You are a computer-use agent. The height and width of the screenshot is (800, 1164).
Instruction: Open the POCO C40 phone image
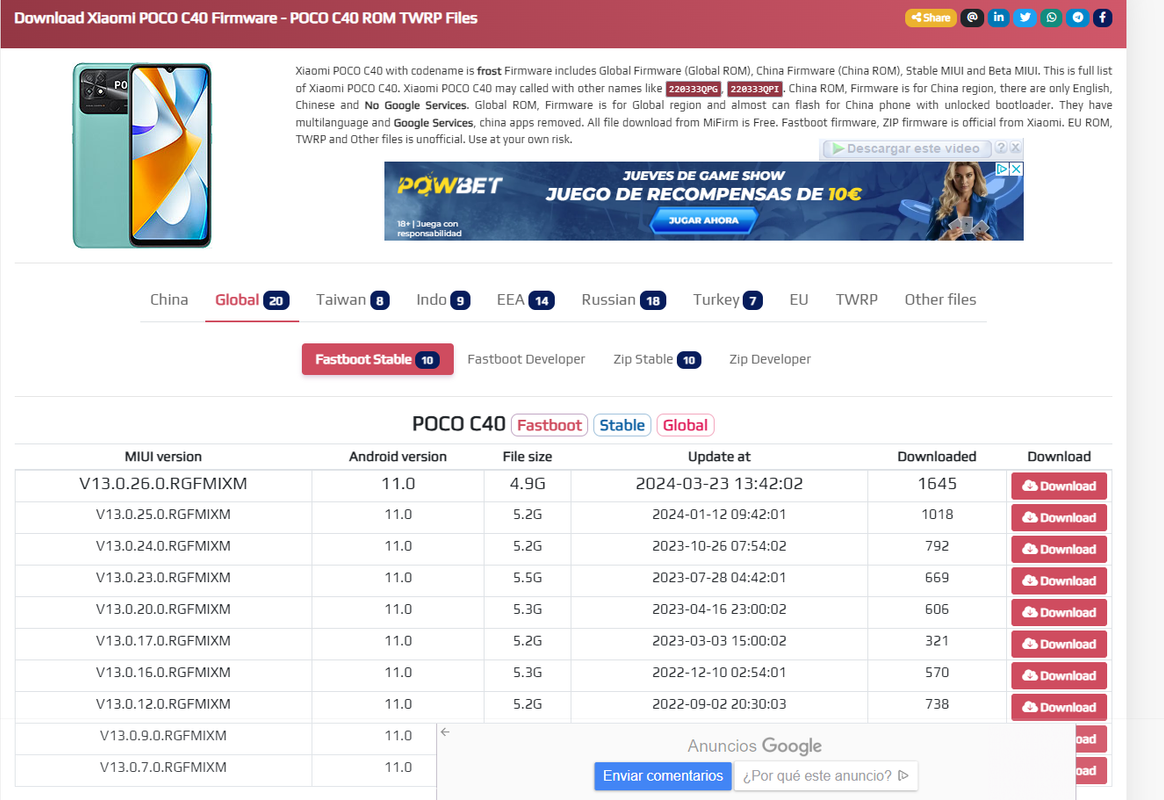coord(142,155)
